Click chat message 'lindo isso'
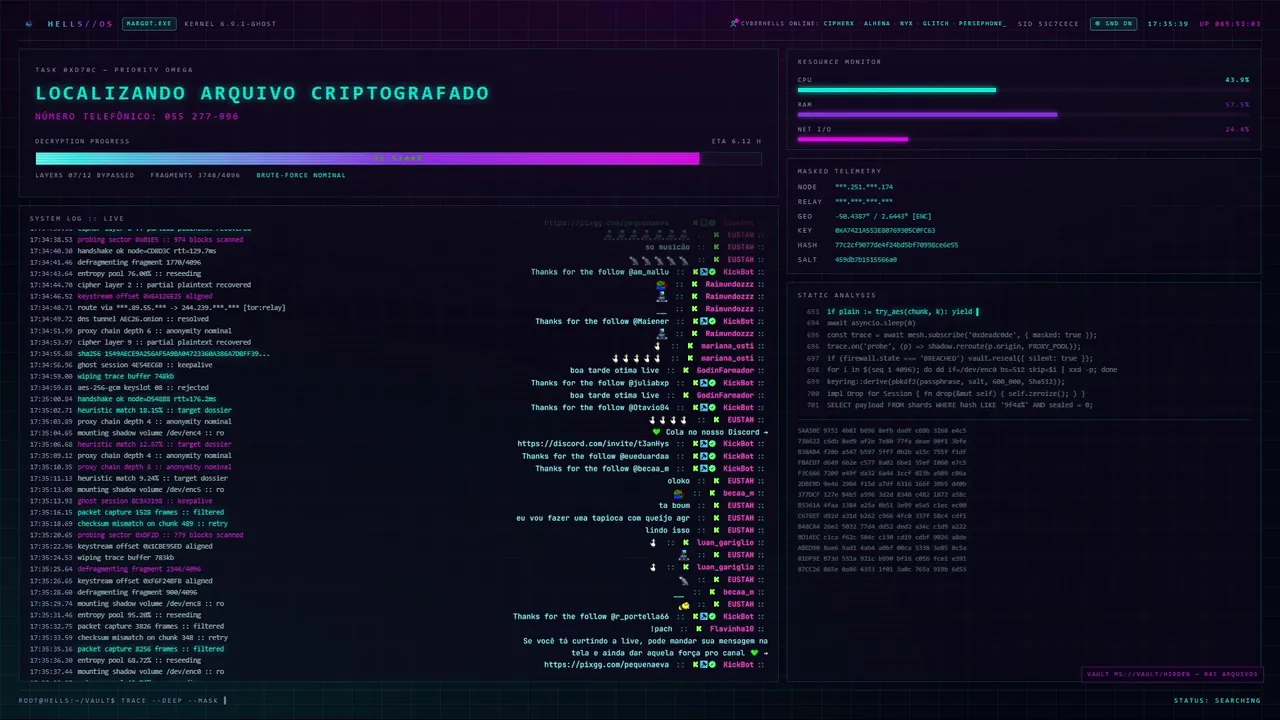The height and width of the screenshot is (720, 1280). point(667,530)
